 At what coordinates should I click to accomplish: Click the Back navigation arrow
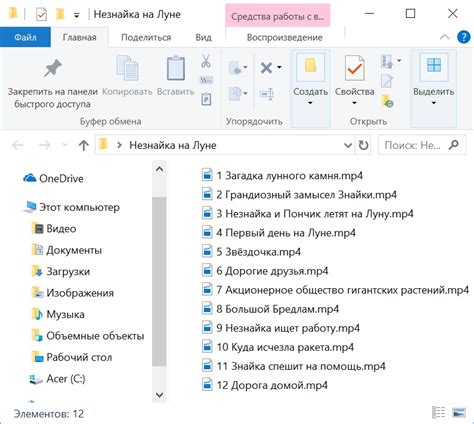pos(18,145)
